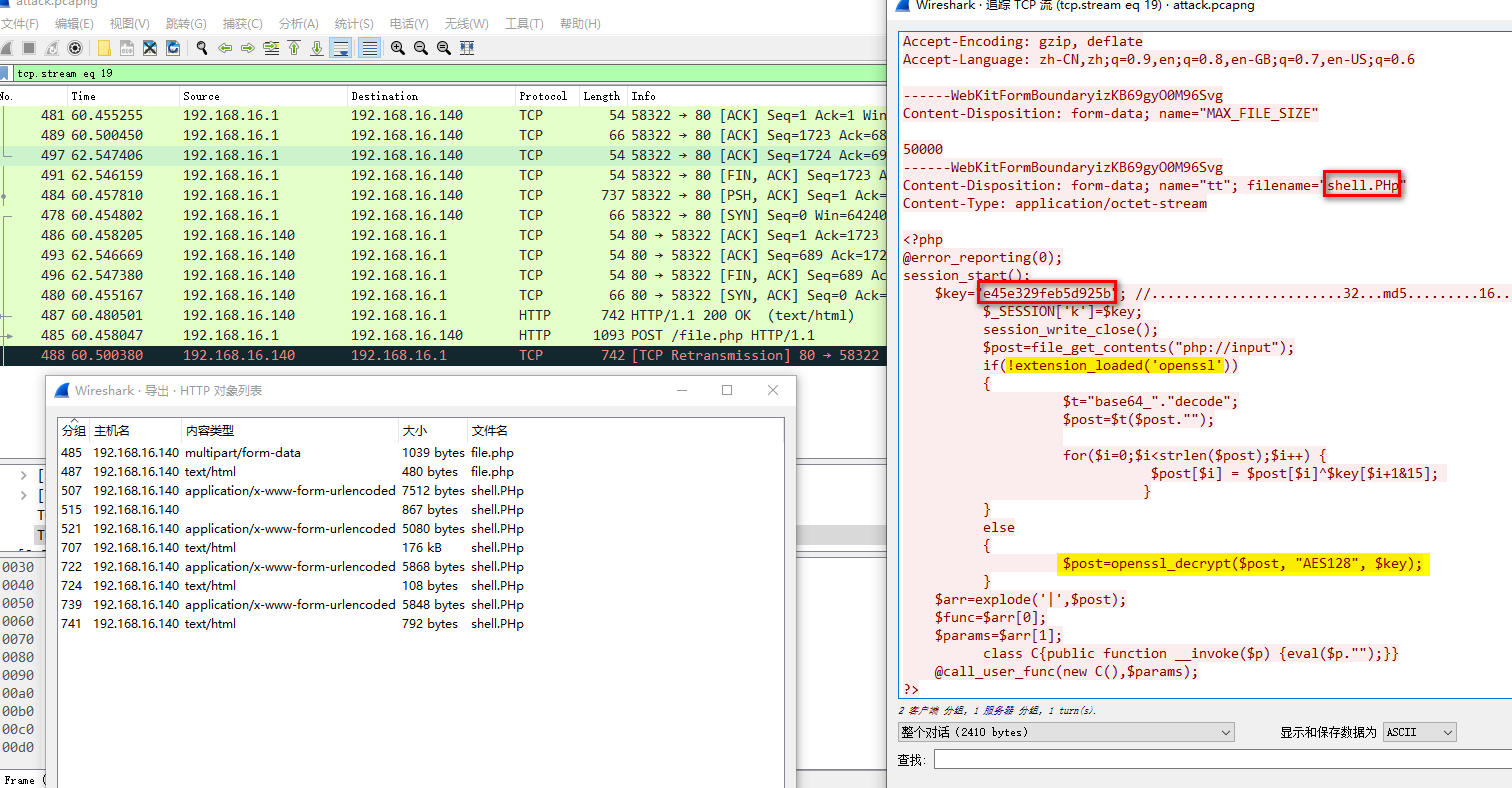Sort HTTP object list by 文件名 column
The width and height of the screenshot is (1512, 788).
pyautogui.click(x=626, y=430)
